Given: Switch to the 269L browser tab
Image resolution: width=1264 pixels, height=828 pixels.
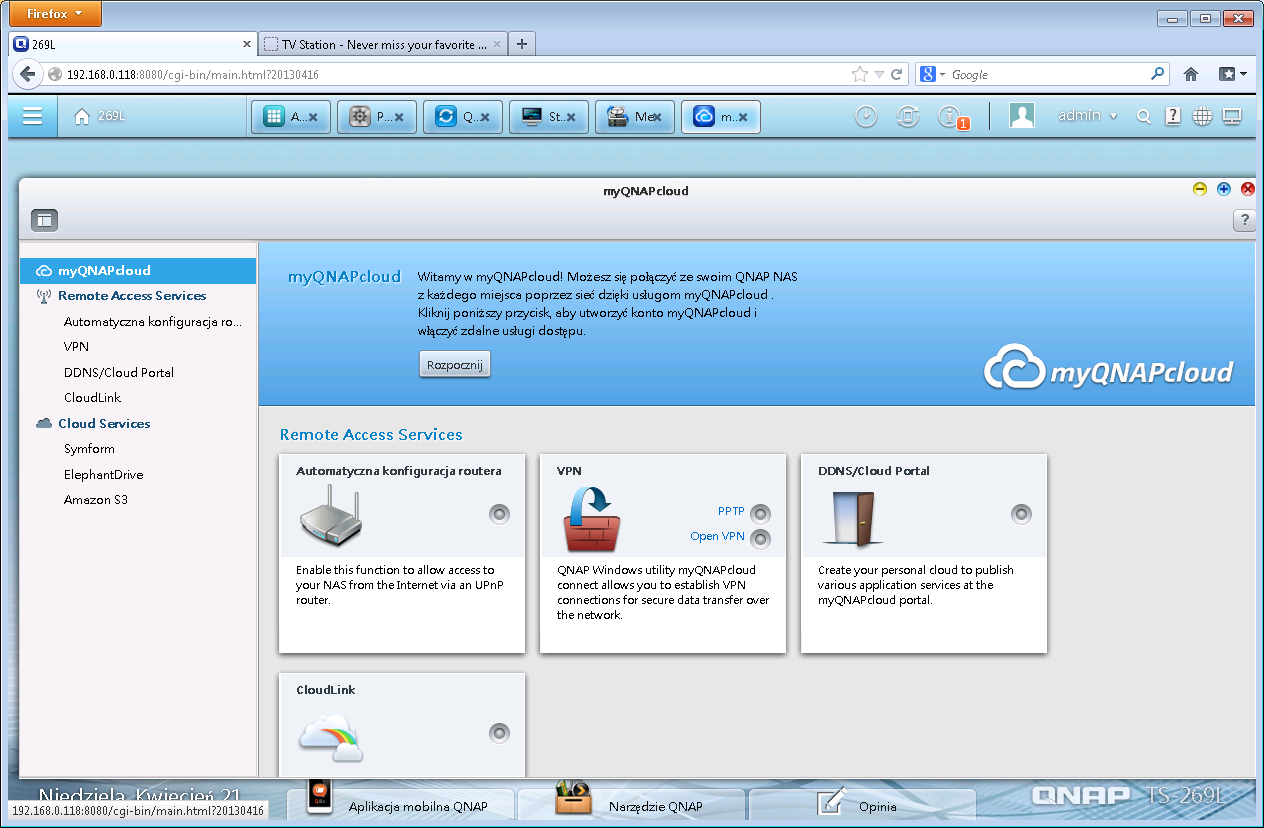Looking at the screenshot, I should (133, 44).
